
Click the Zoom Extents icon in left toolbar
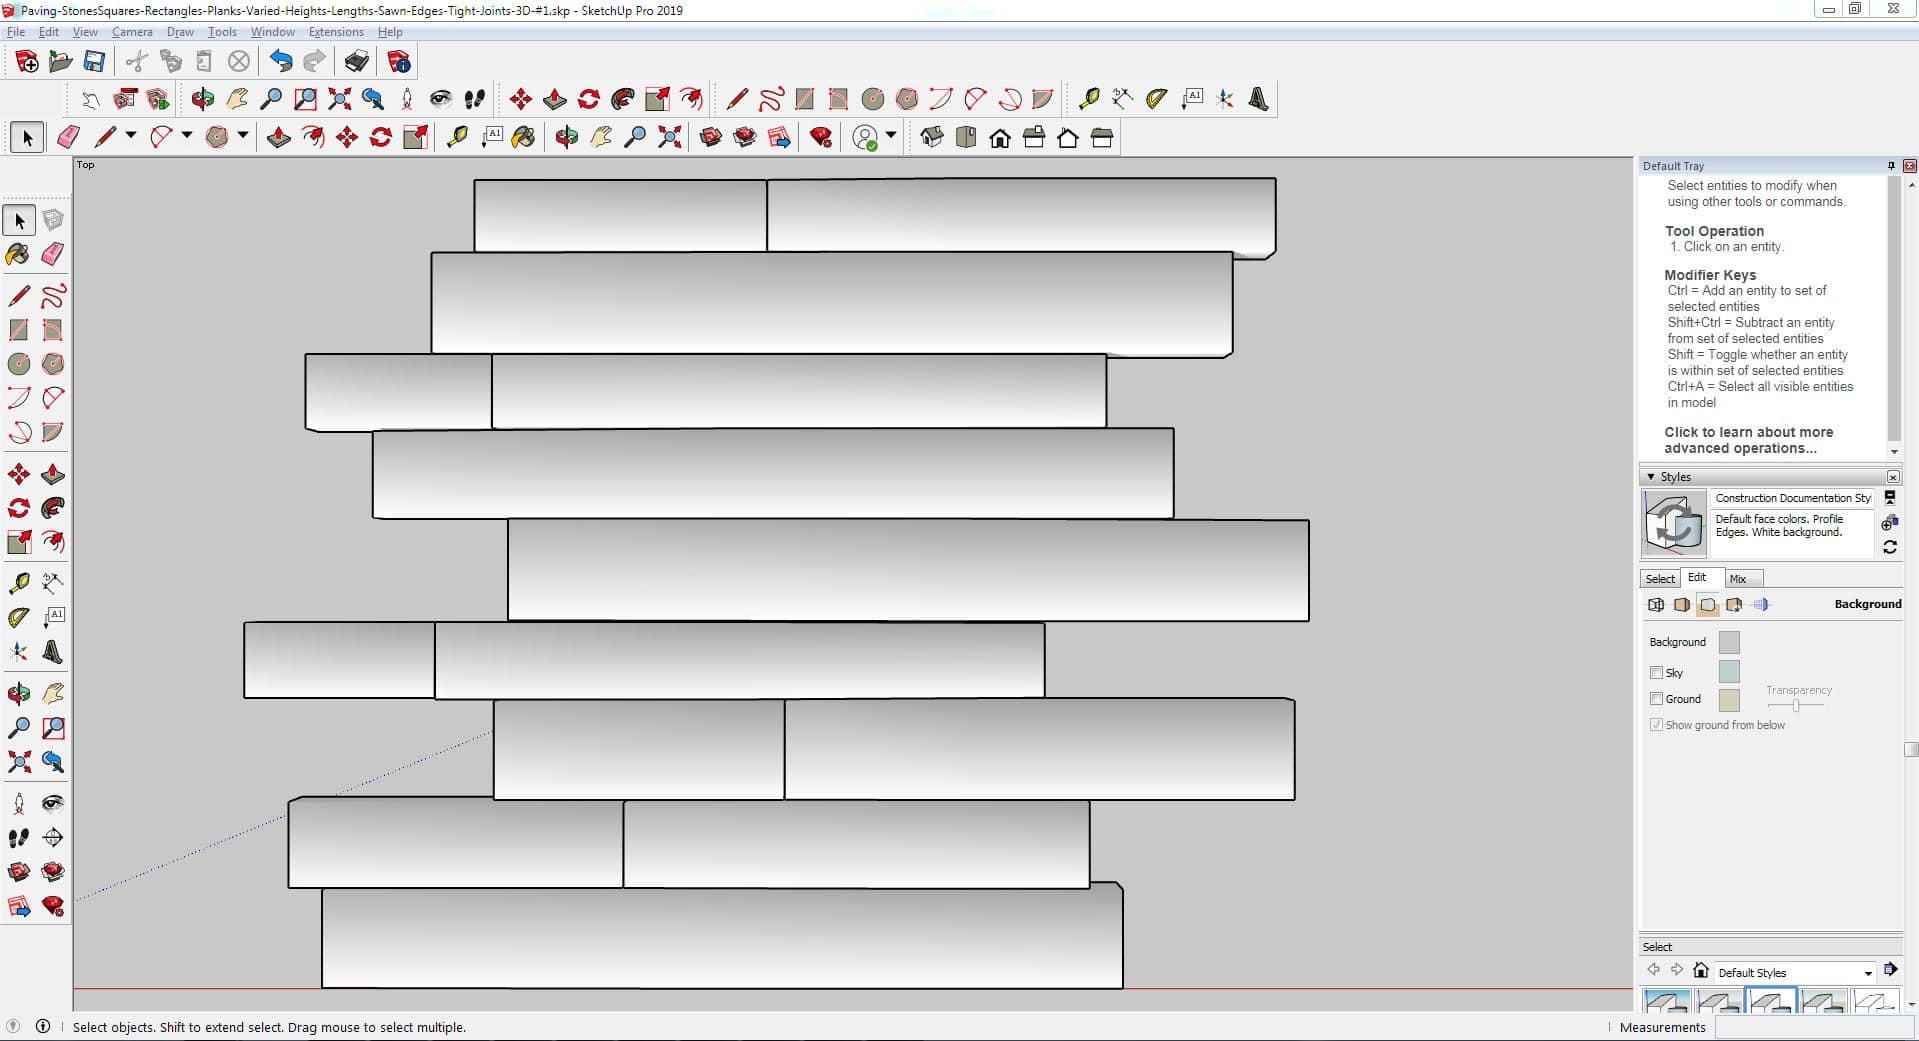(x=18, y=762)
